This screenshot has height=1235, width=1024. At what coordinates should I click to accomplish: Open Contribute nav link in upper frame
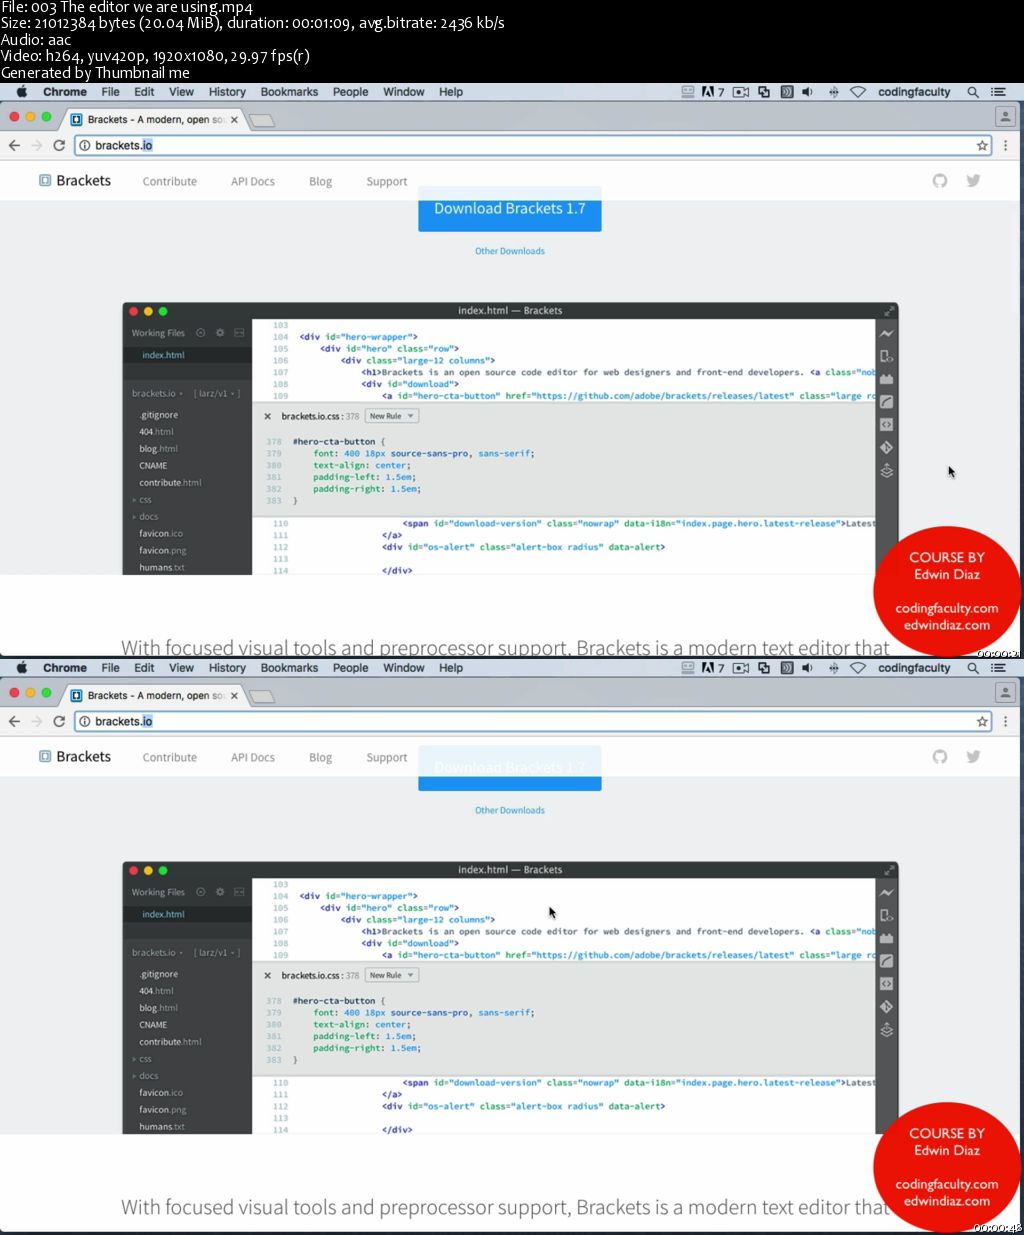(170, 182)
